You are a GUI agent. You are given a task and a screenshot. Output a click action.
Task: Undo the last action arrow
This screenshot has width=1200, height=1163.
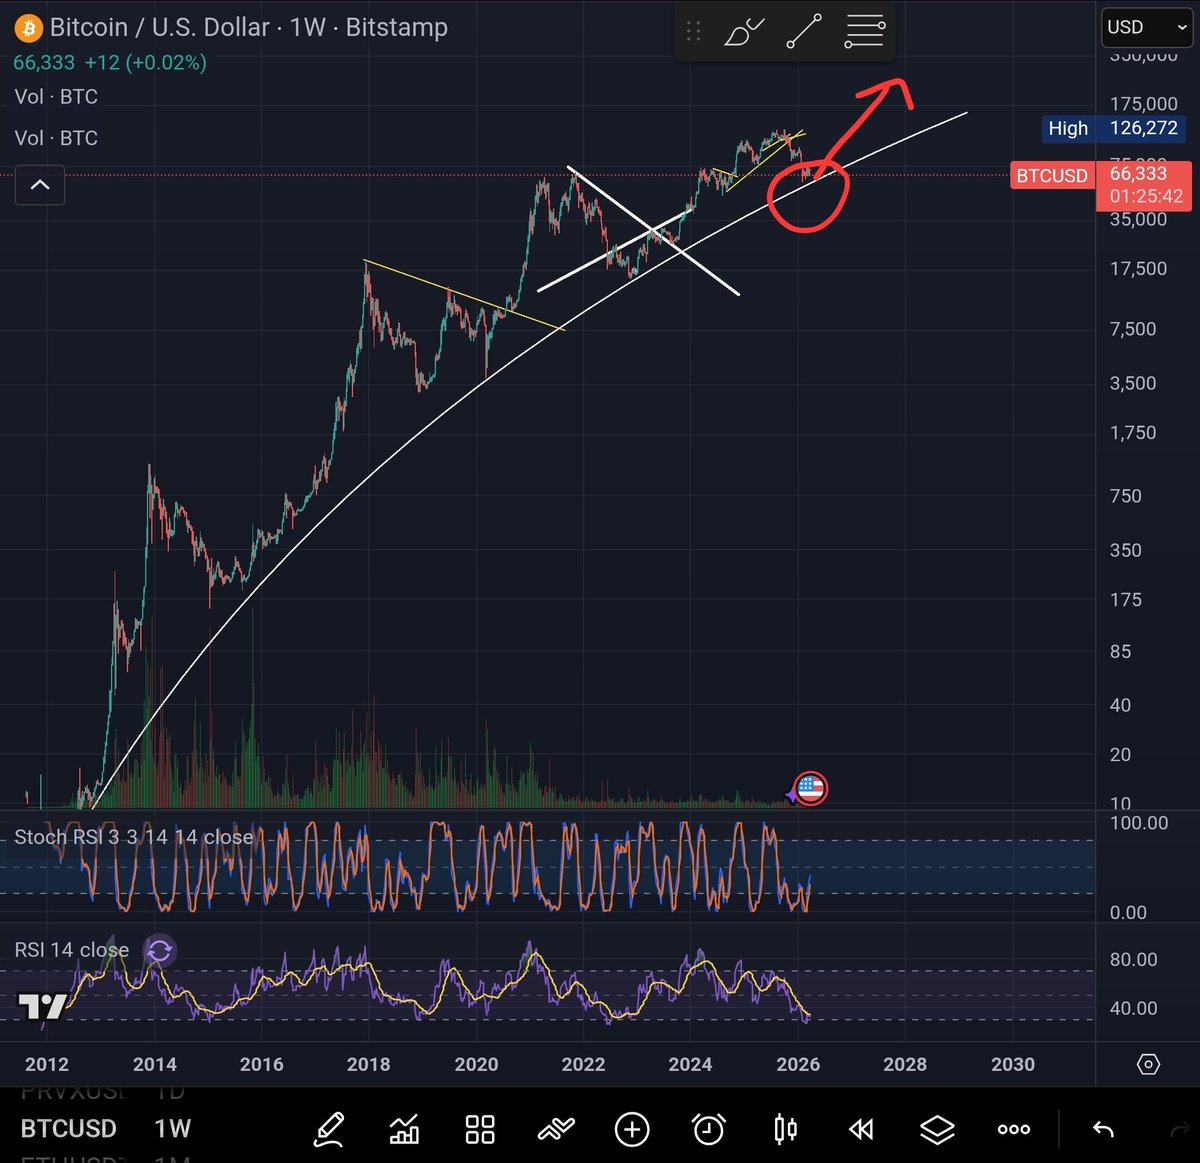(1103, 1130)
